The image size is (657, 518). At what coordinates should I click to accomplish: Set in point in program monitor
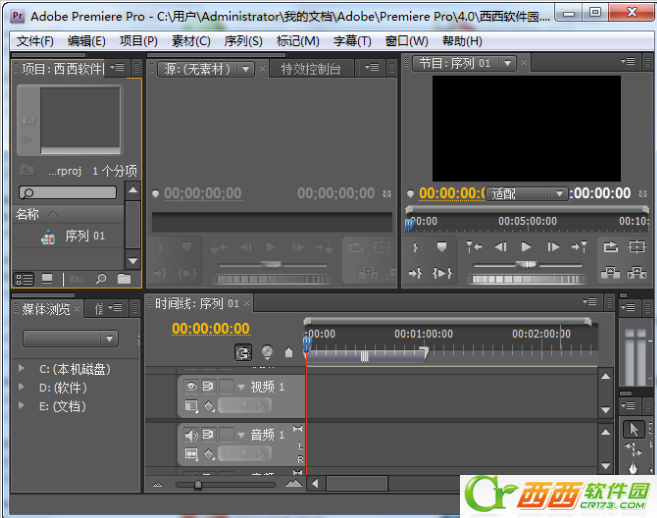(x=415, y=247)
